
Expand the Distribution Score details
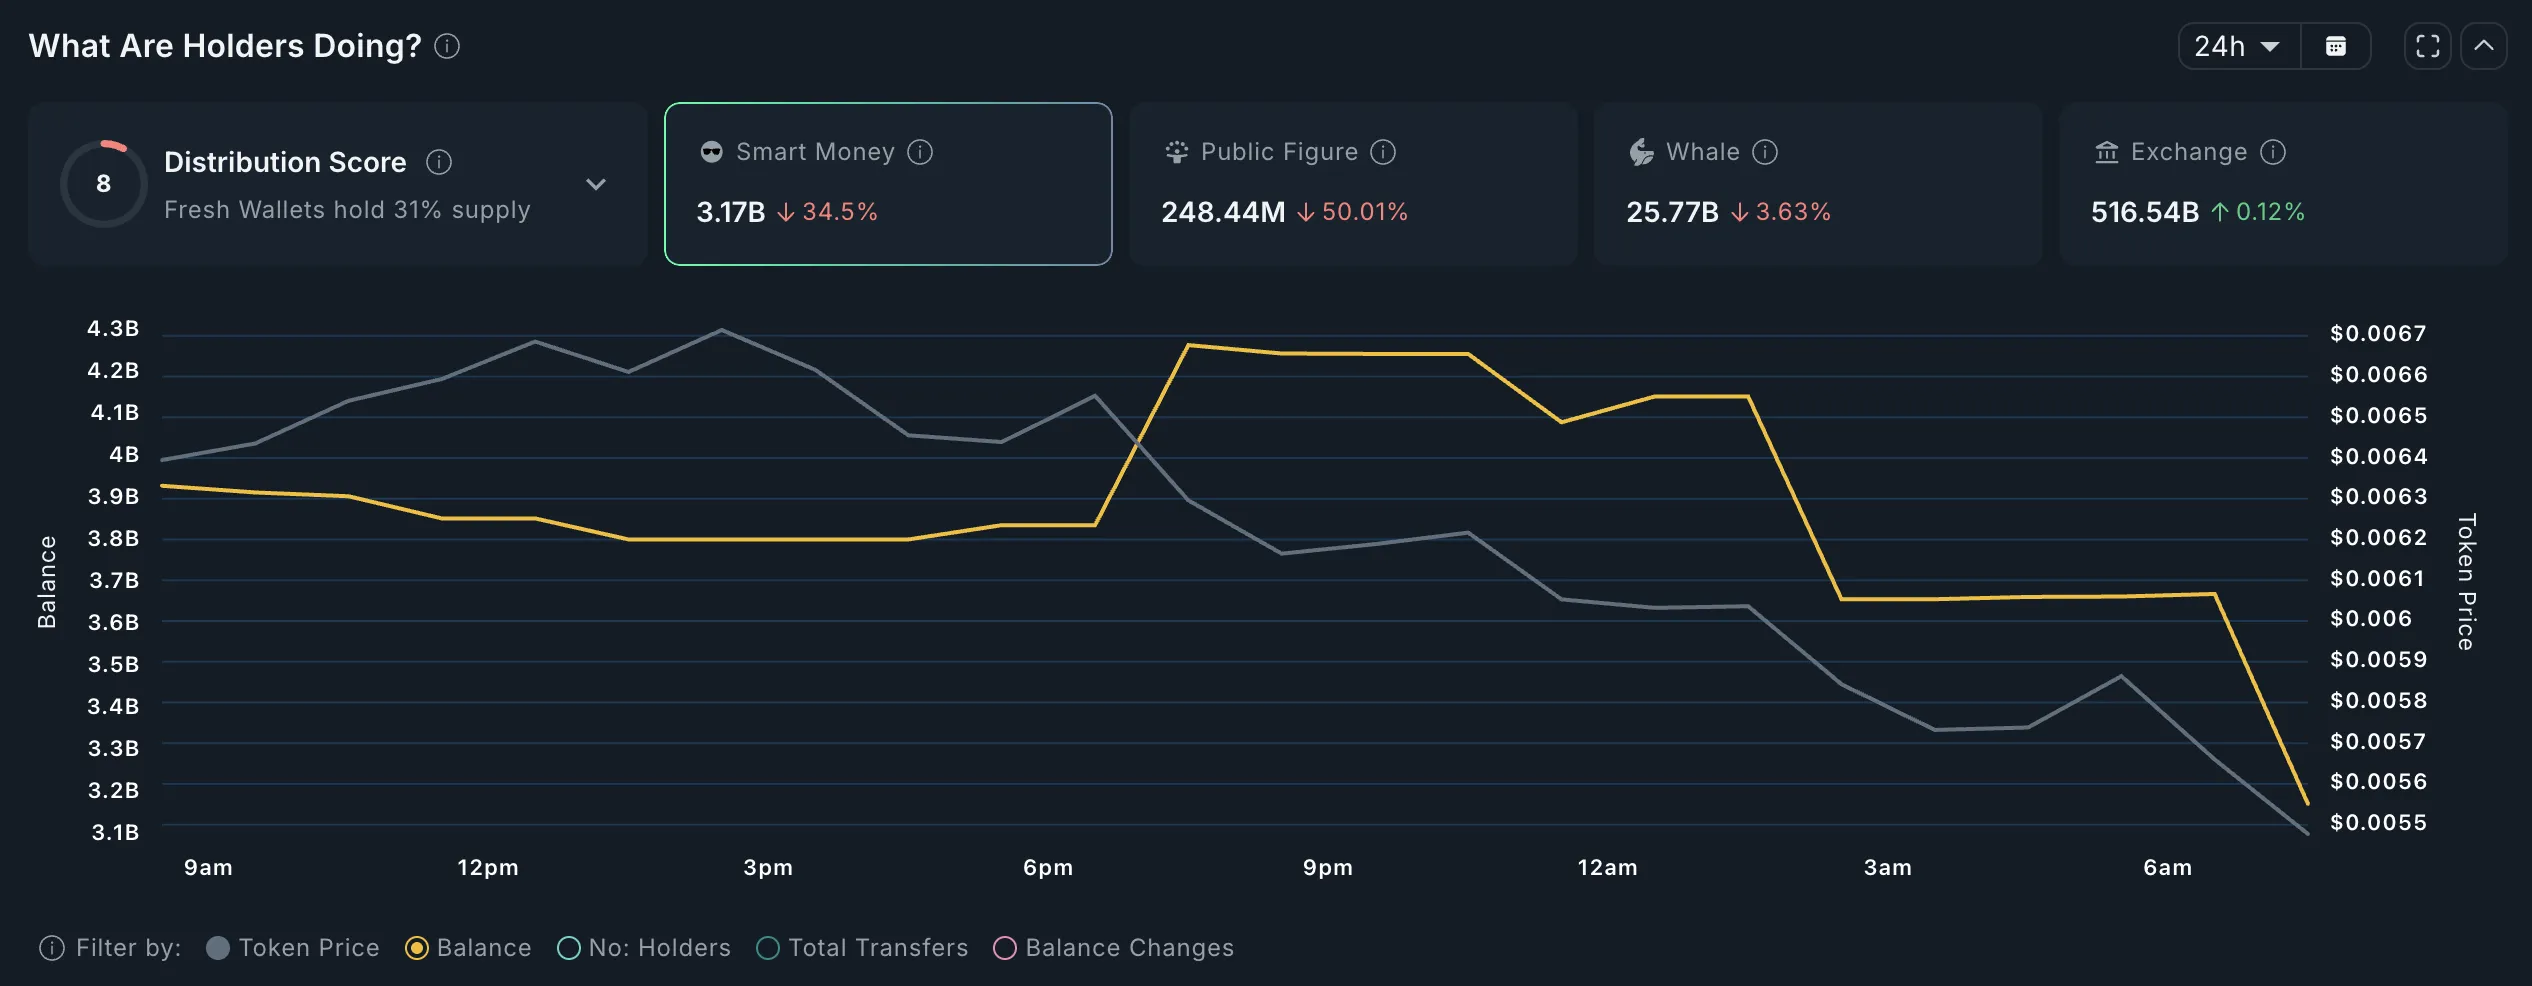pyautogui.click(x=596, y=184)
